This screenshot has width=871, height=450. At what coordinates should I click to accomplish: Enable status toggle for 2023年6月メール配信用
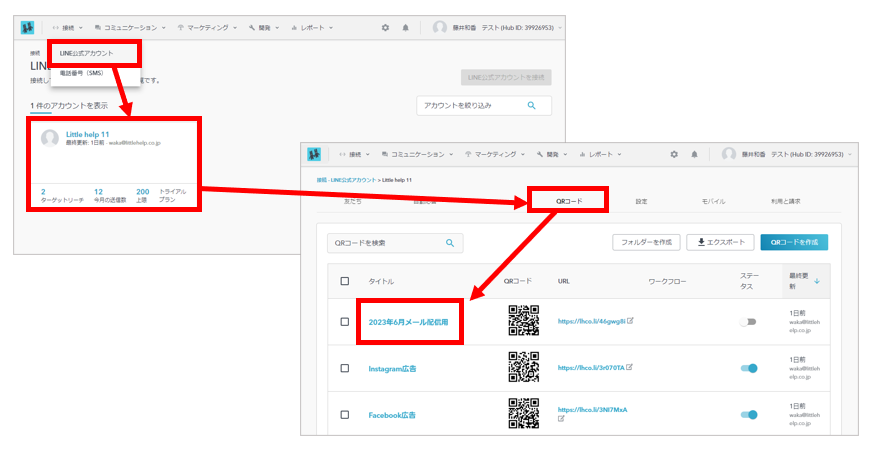[748, 322]
